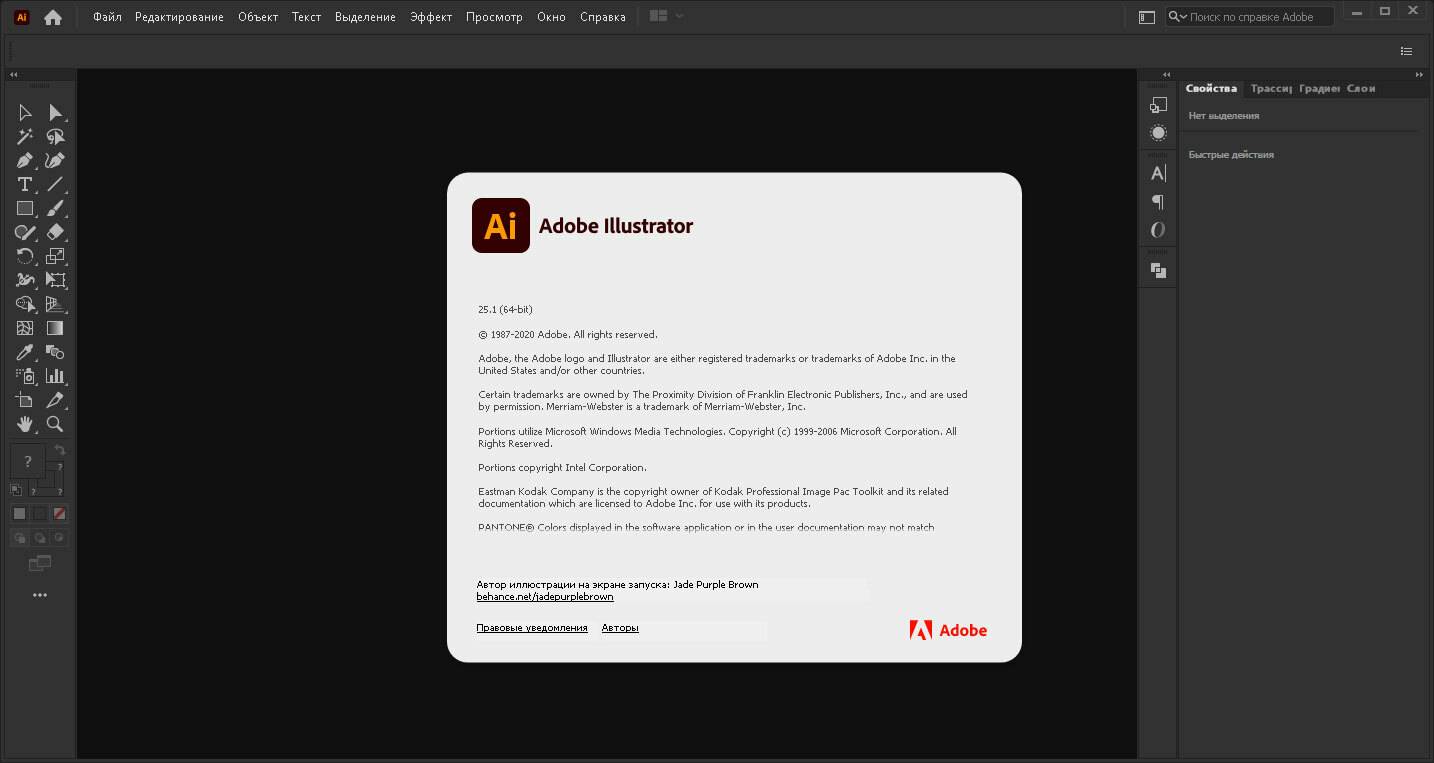Open the OpenType panel dock icon
The height and width of the screenshot is (763, 1434).
point(1158,230)
